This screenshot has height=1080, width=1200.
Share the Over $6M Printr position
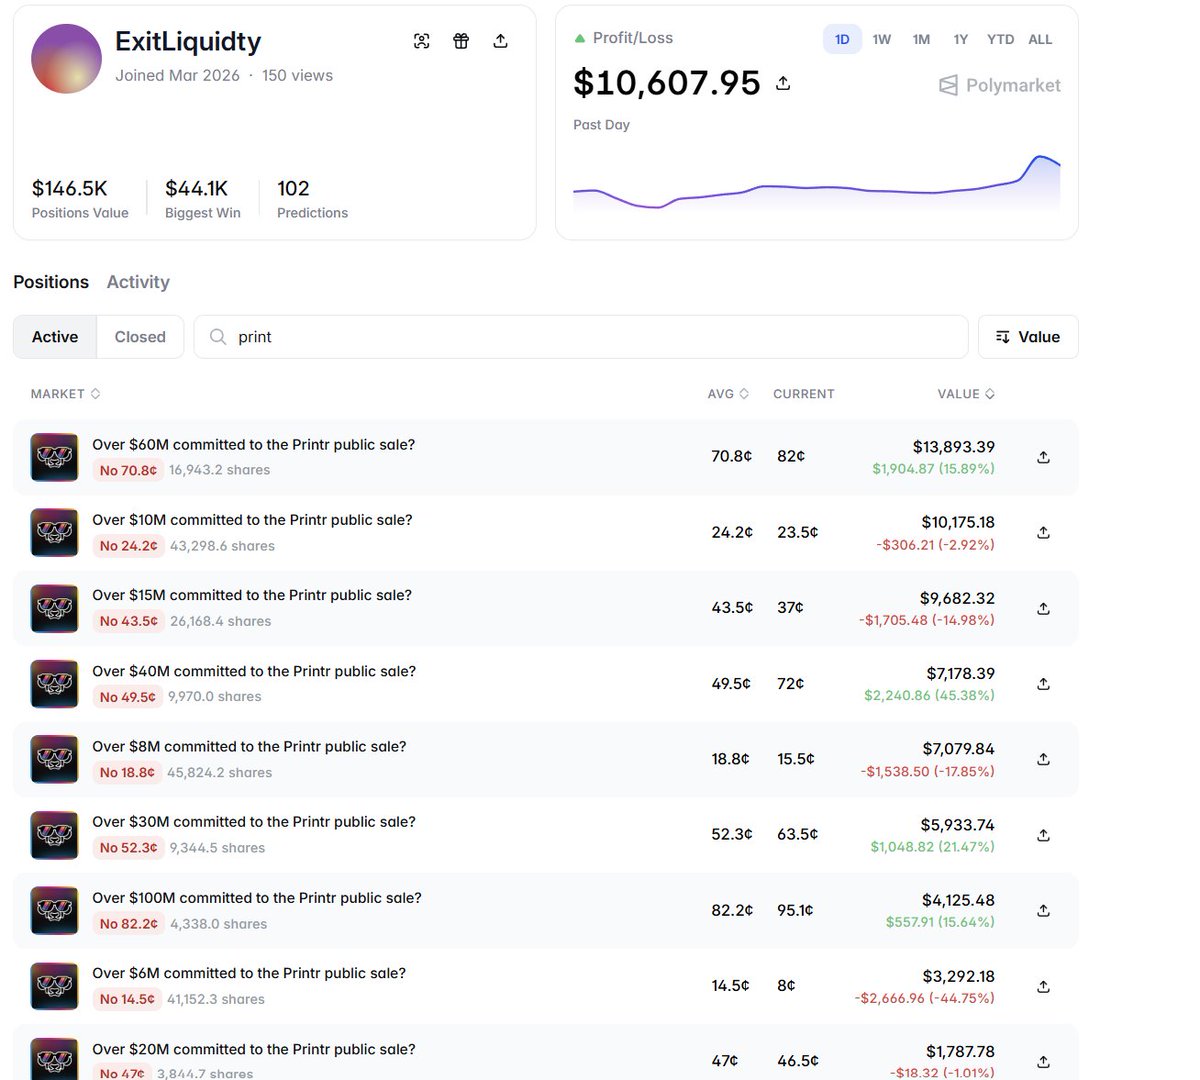(1043, 987)
